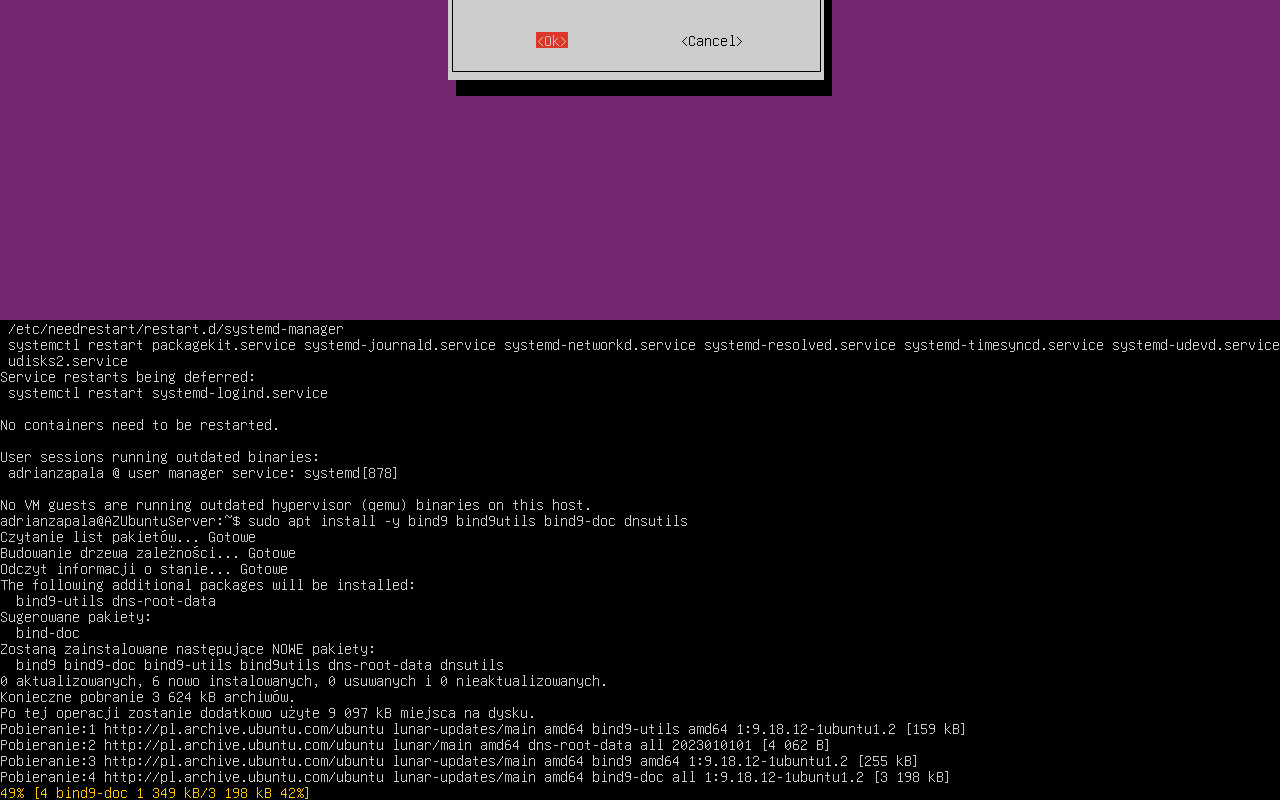Click 'Budowanie drzewa zależności... Gotowe' line

(x=148, y=553)
